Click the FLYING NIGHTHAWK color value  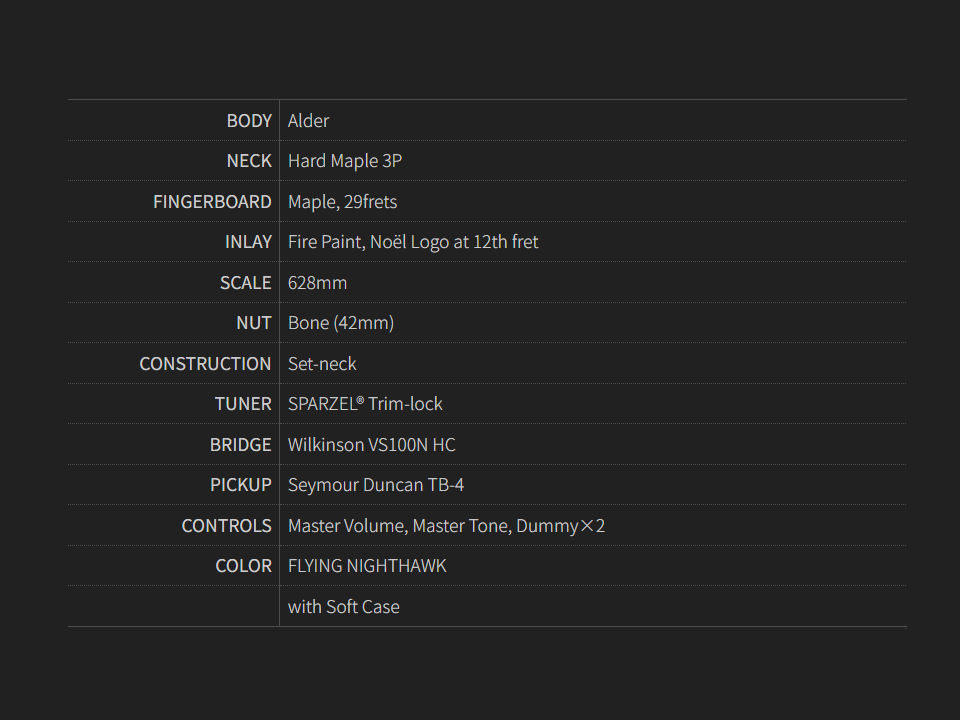point(367,566)
